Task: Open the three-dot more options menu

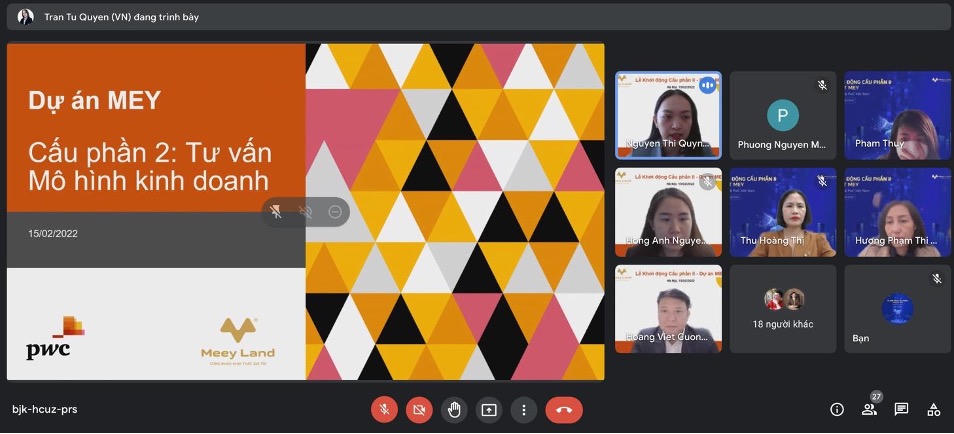Action: click(524, 409)
